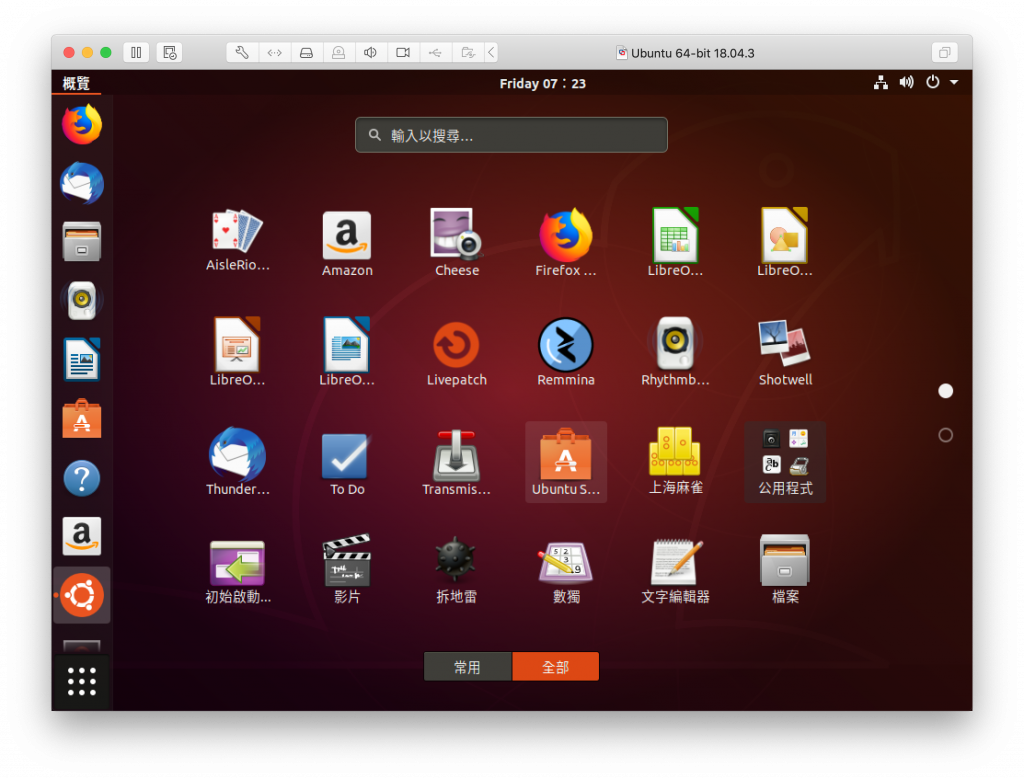Switch to the 全部 all tab
Viewport: 1024px width, 779px height.
click(x=555, y=667)
